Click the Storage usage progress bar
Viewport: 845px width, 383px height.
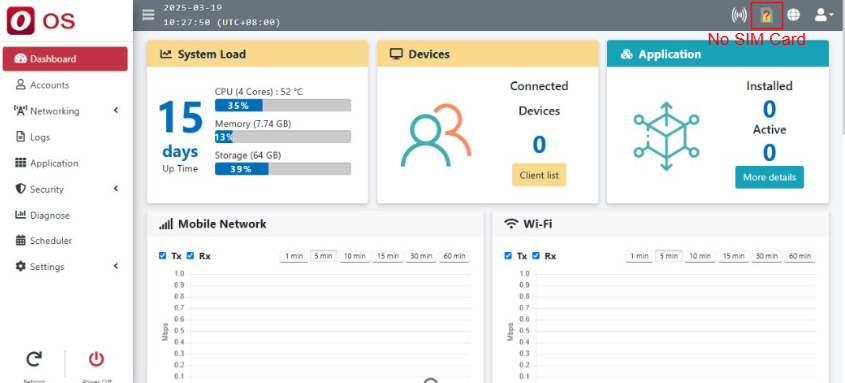coord(283,169)
